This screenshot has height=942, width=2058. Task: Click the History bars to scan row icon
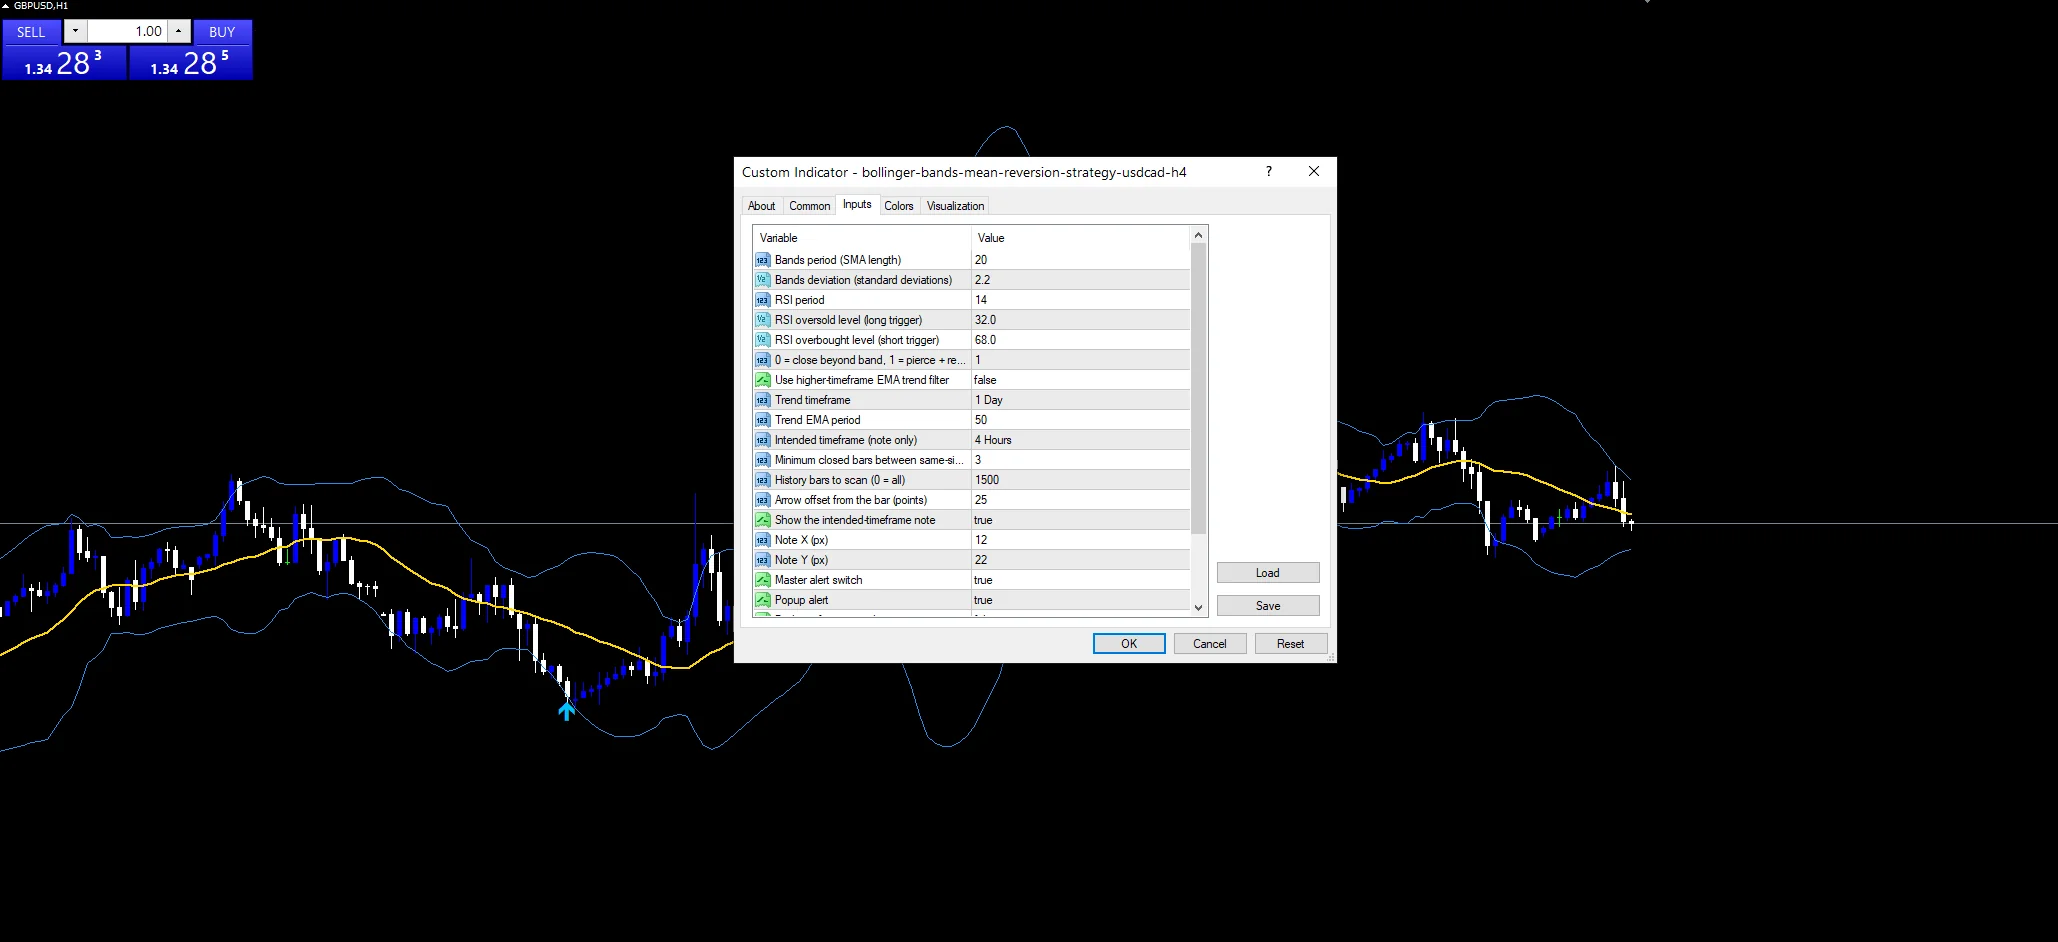[x=762, y=480]
